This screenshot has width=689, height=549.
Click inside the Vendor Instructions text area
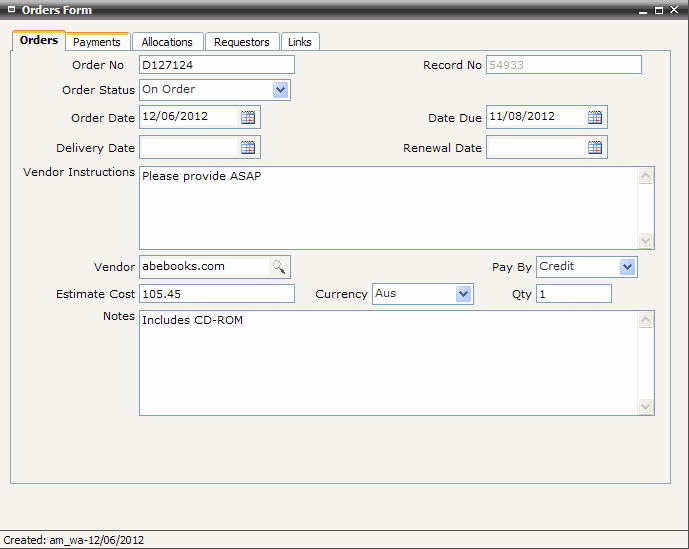tap(387, 208)
